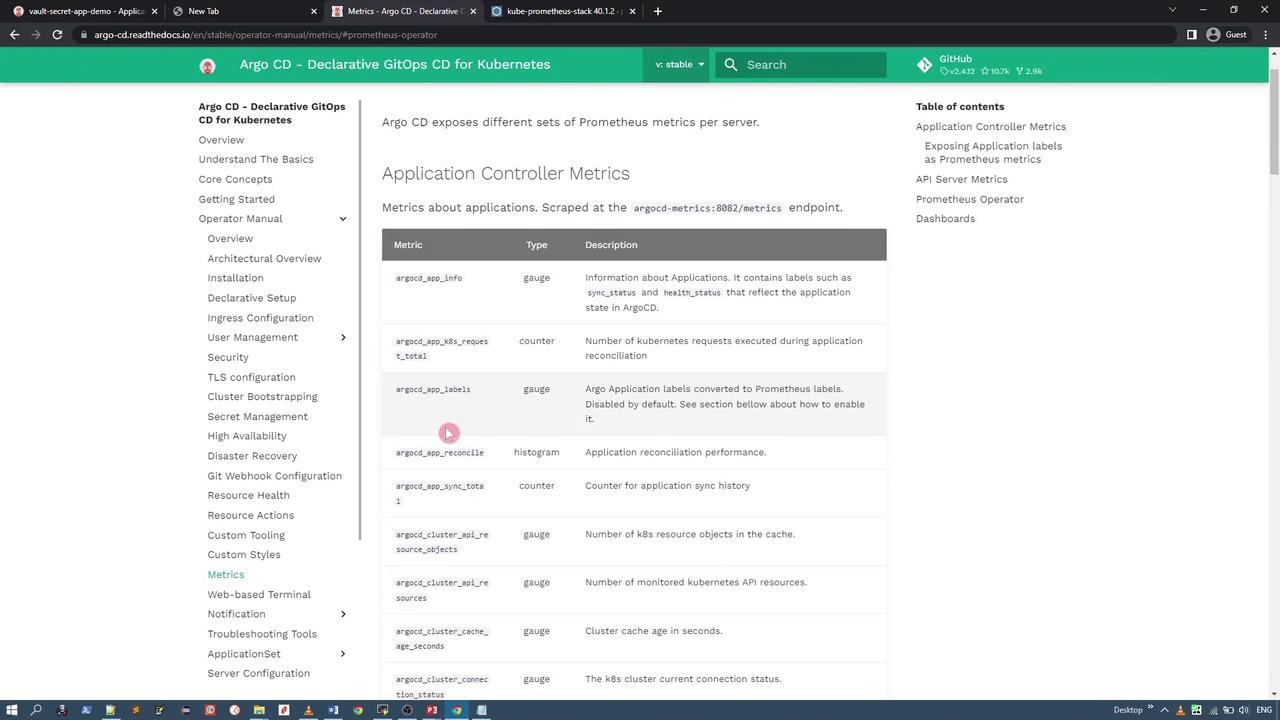The image size is (1280, 720).
Task: Switch to the kube-prometheus-stack tab
Action: pos(564,11)
